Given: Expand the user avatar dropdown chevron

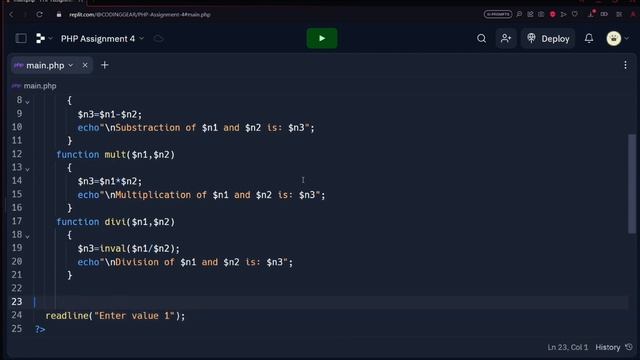Looking at the screenshot, I should (627, 38).
